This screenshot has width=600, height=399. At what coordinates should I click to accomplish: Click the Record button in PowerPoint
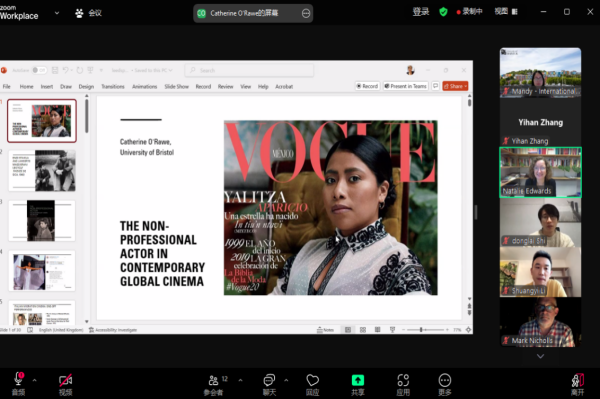coord(367,86)
